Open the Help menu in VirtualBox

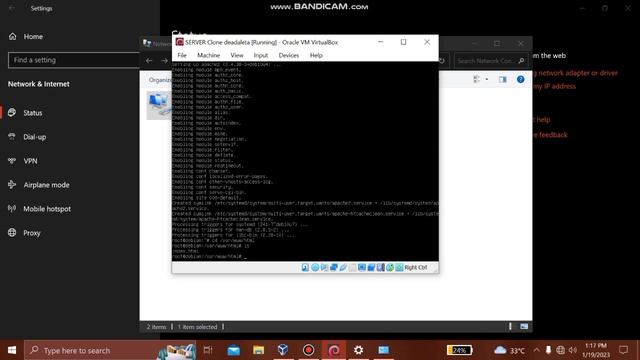[316, 55]
